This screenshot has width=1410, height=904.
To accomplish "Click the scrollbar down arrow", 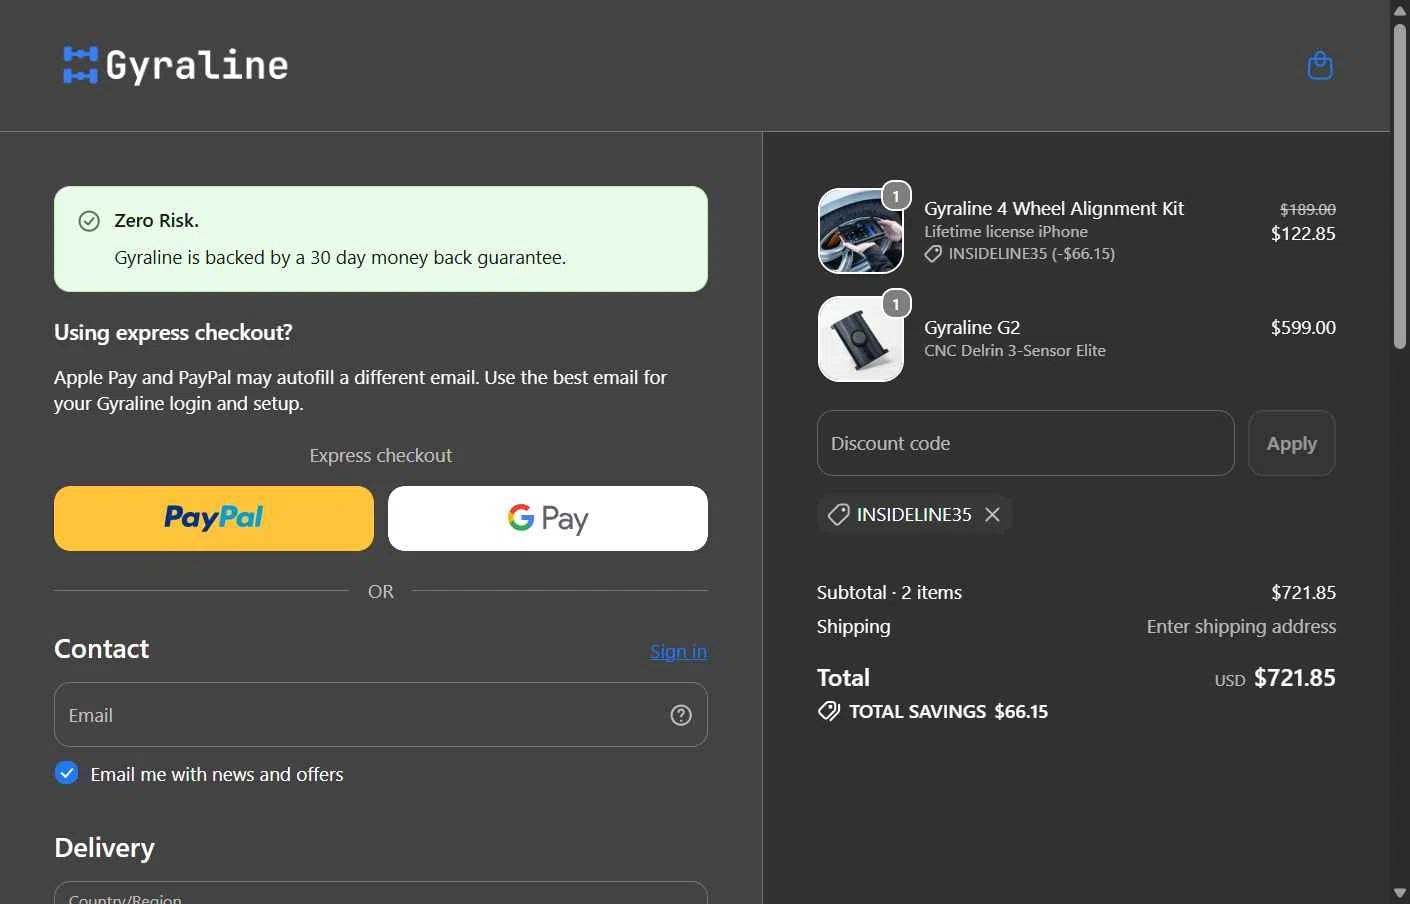I will pos(1400,893).
